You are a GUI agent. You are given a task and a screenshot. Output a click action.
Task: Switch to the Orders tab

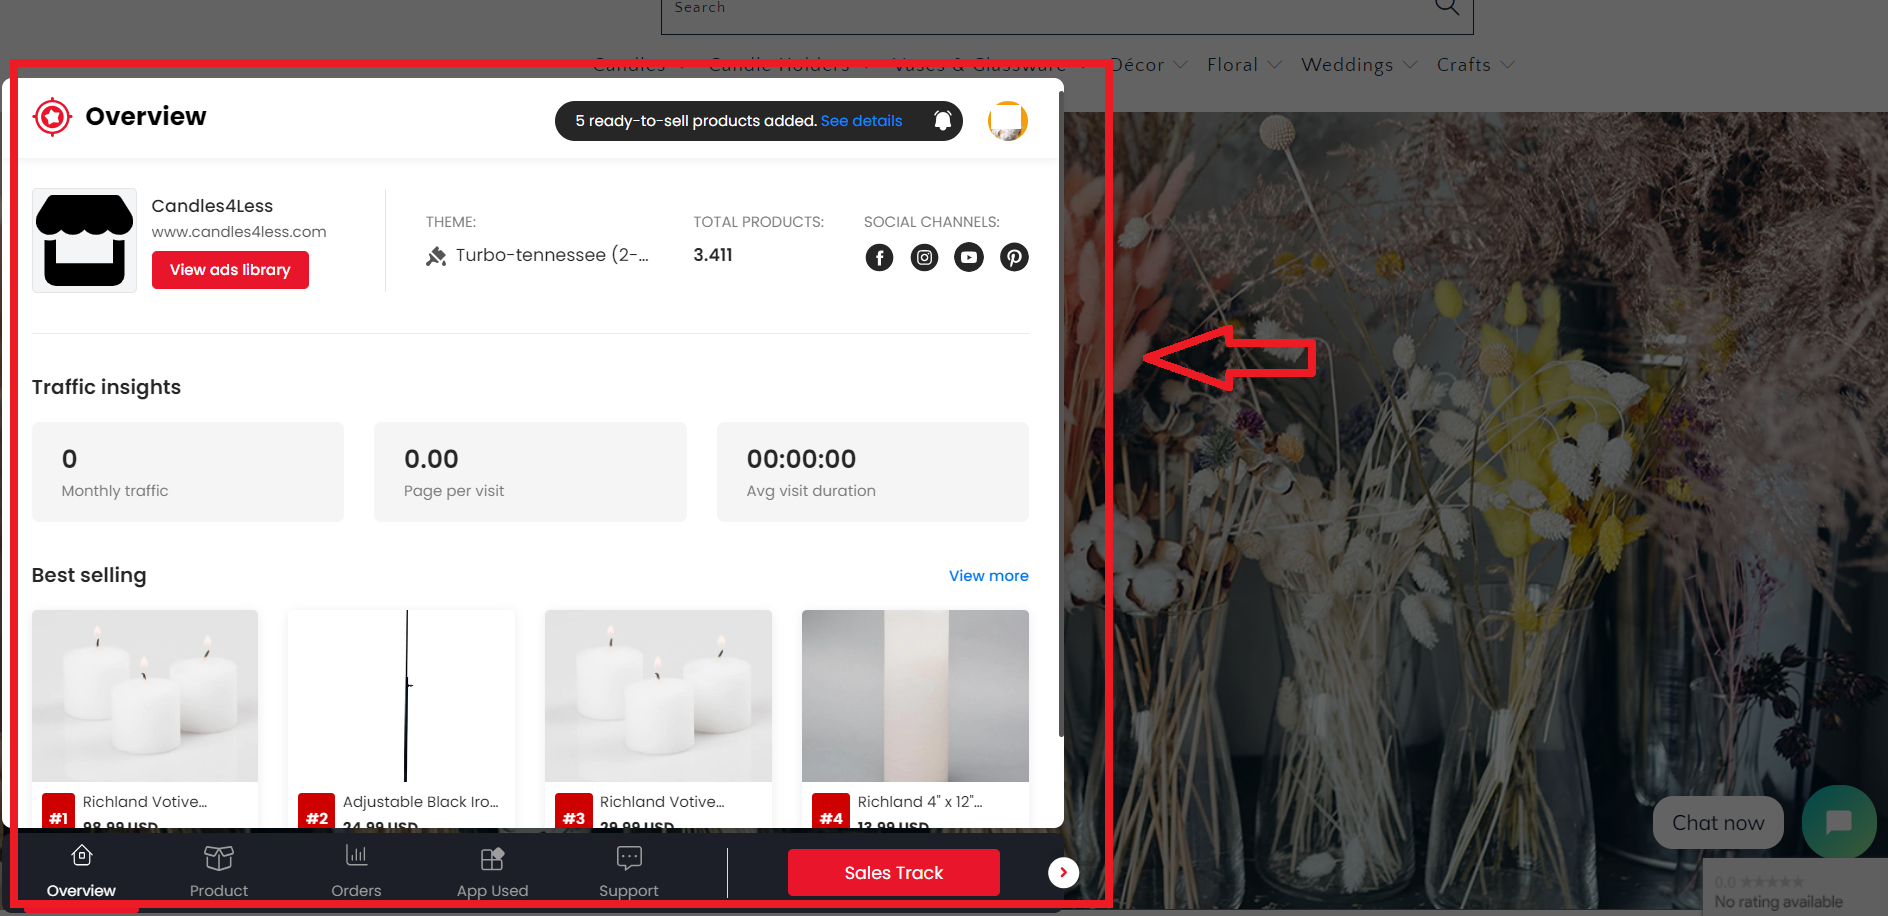pos(356,871)
